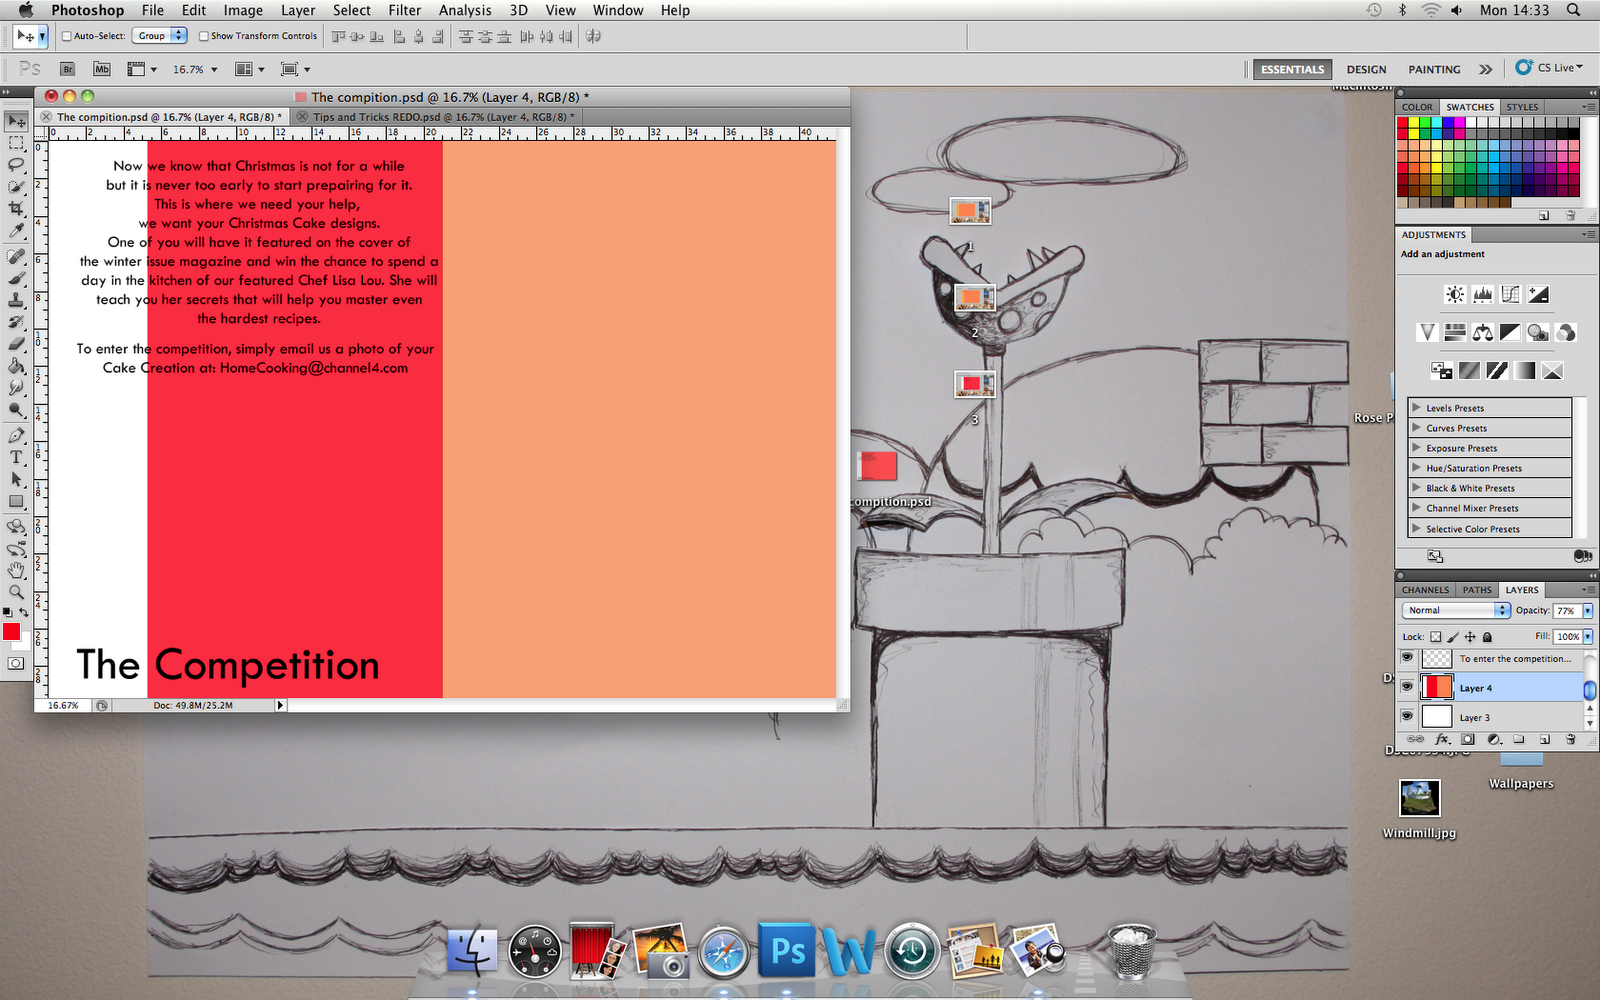
Task: Expand Selective Color Presets
Action: [x=1416, y=528]
